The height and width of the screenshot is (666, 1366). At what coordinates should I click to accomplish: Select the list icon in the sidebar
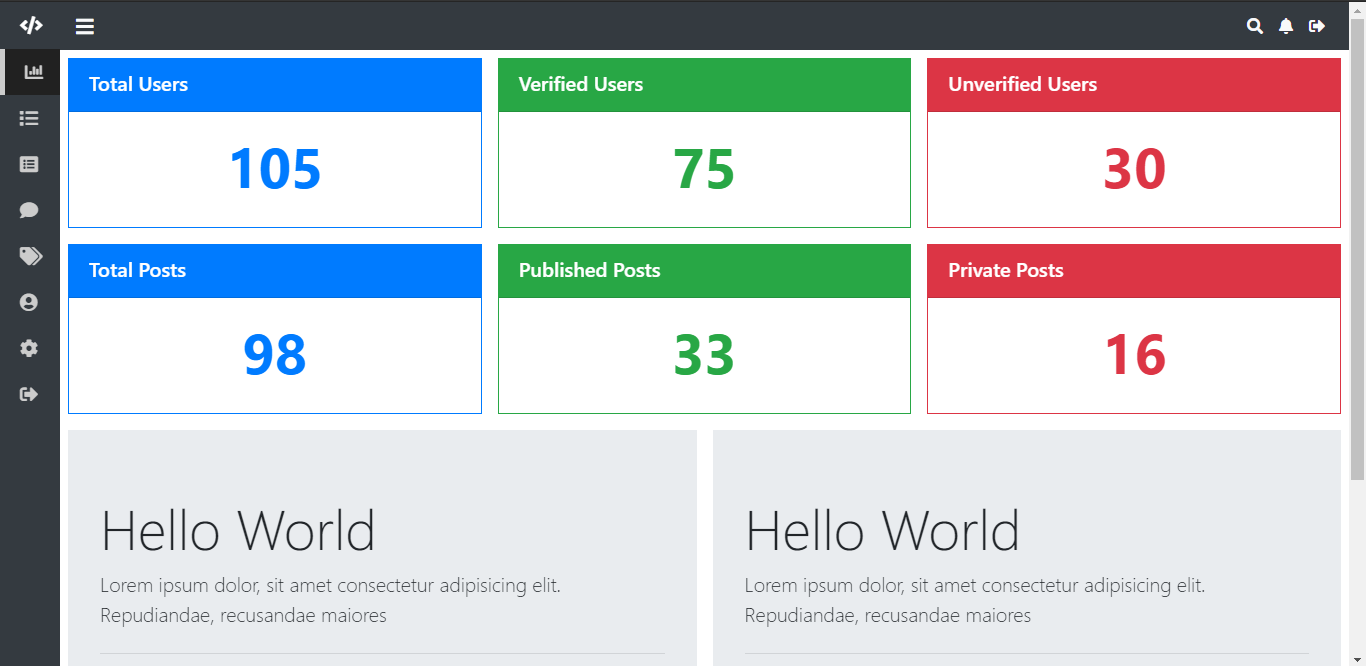tap(29, 117)
